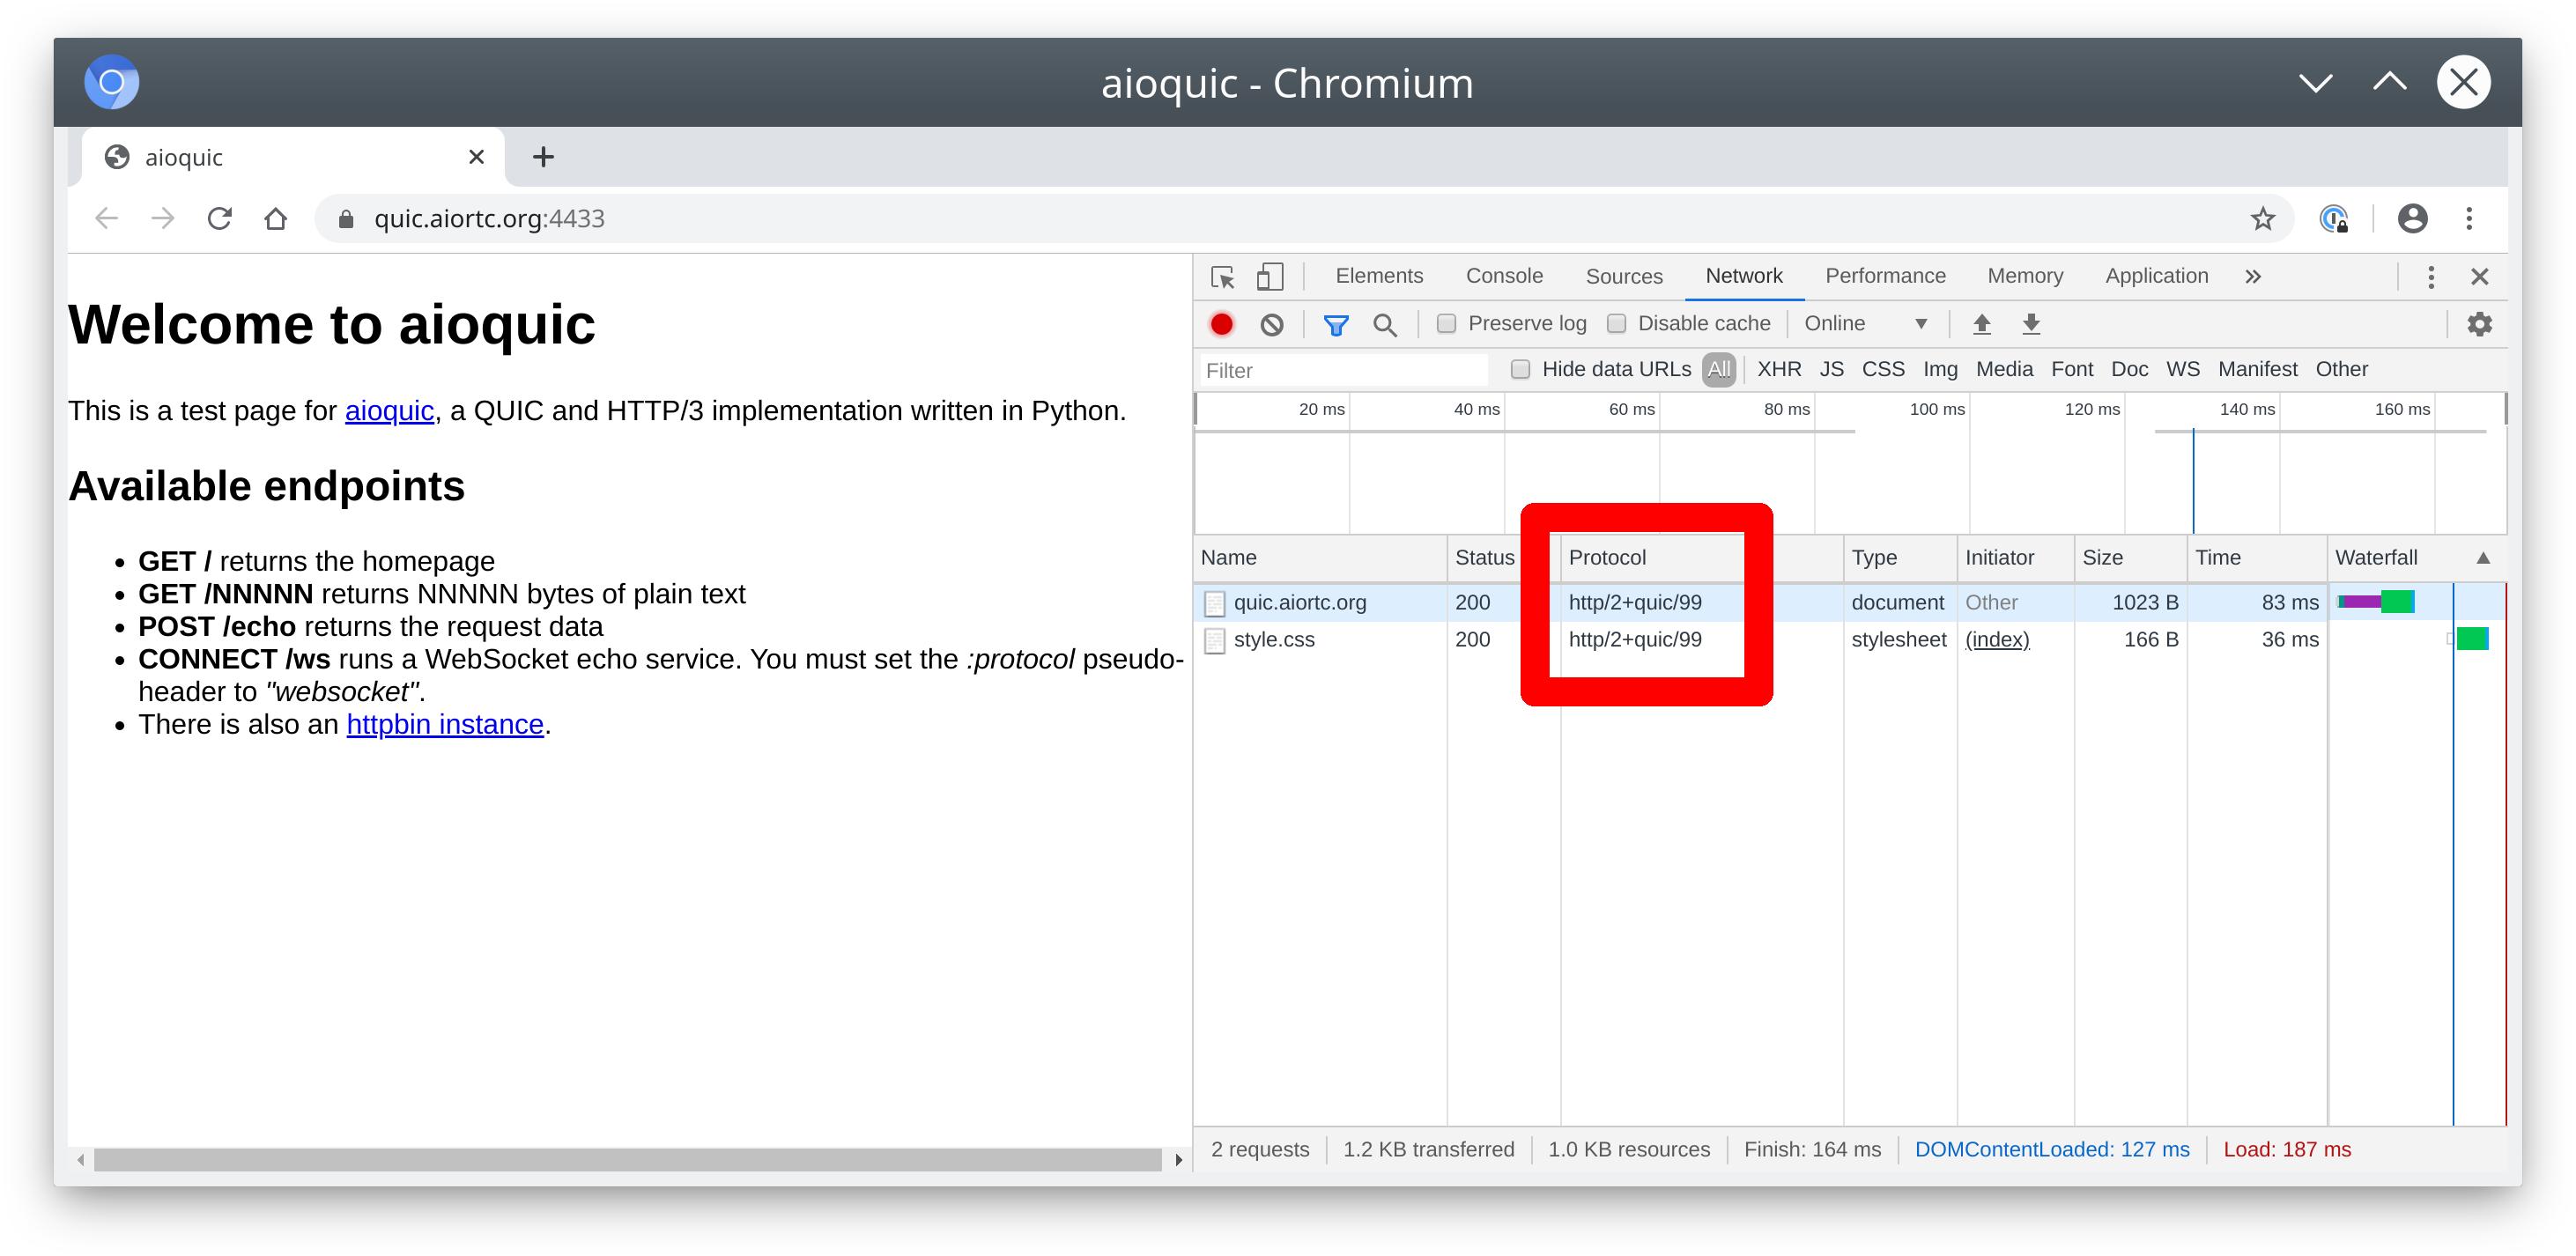Activate the inspect element picker
The image size is (2576, 1256).
[x=1223, y=277]
